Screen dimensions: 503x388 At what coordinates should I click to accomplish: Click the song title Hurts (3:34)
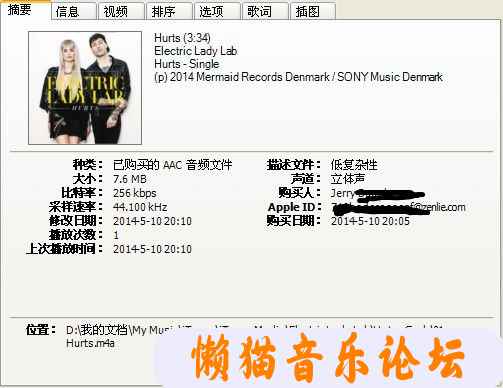(182, 38)
